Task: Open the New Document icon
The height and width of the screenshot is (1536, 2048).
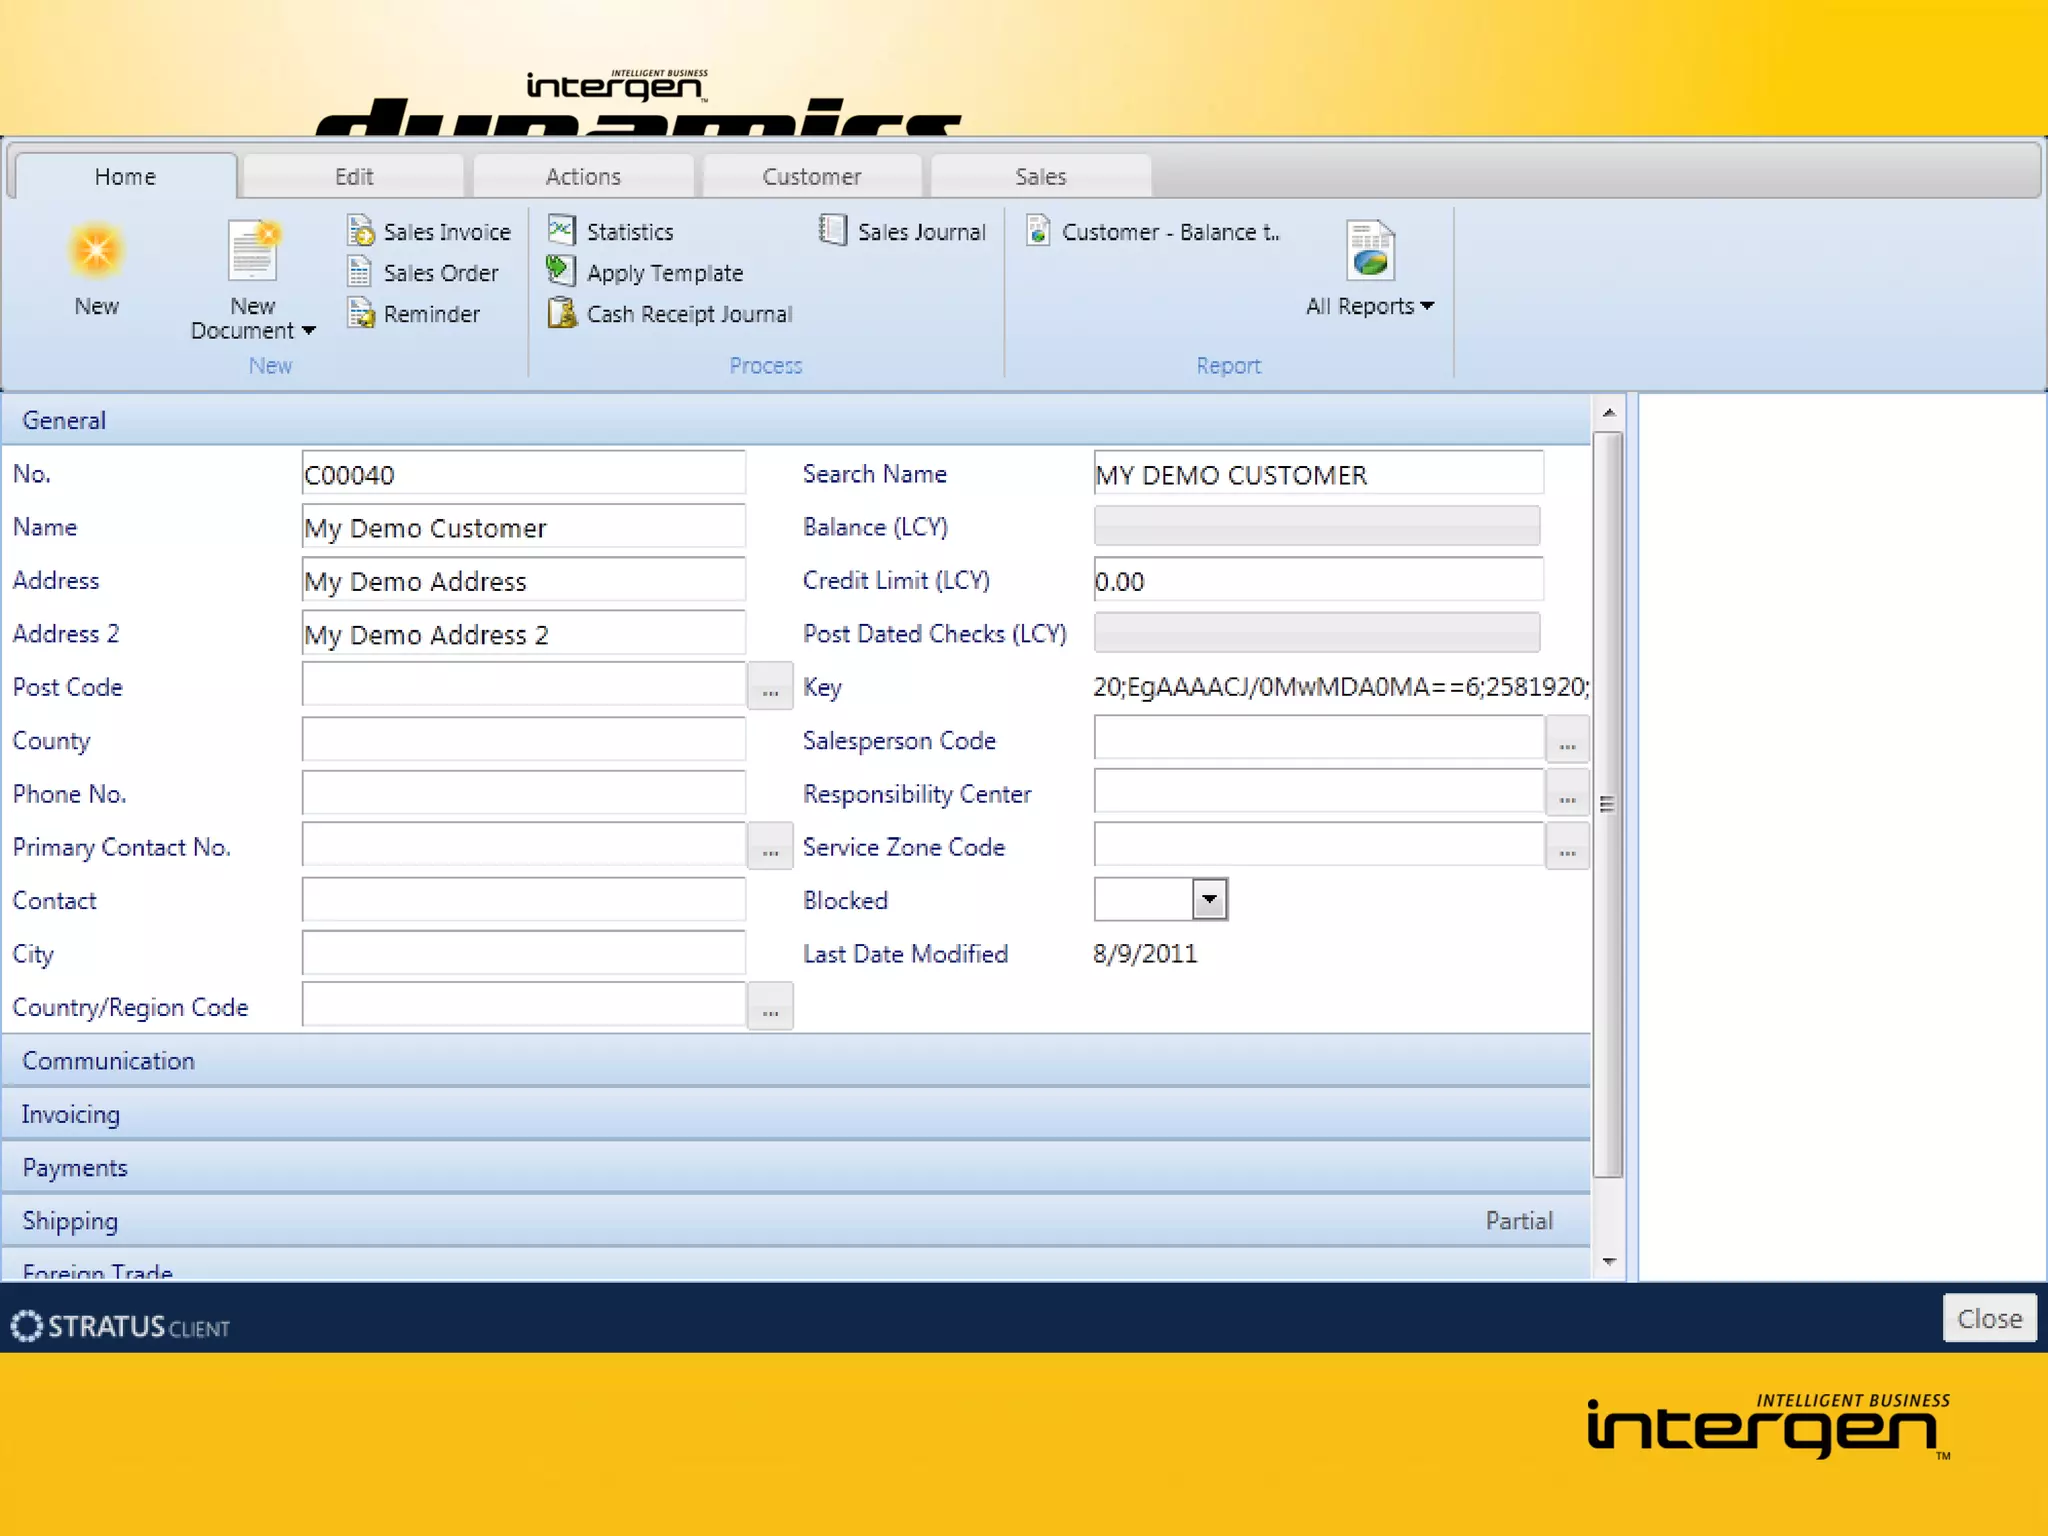Action: tap(253, 250)
